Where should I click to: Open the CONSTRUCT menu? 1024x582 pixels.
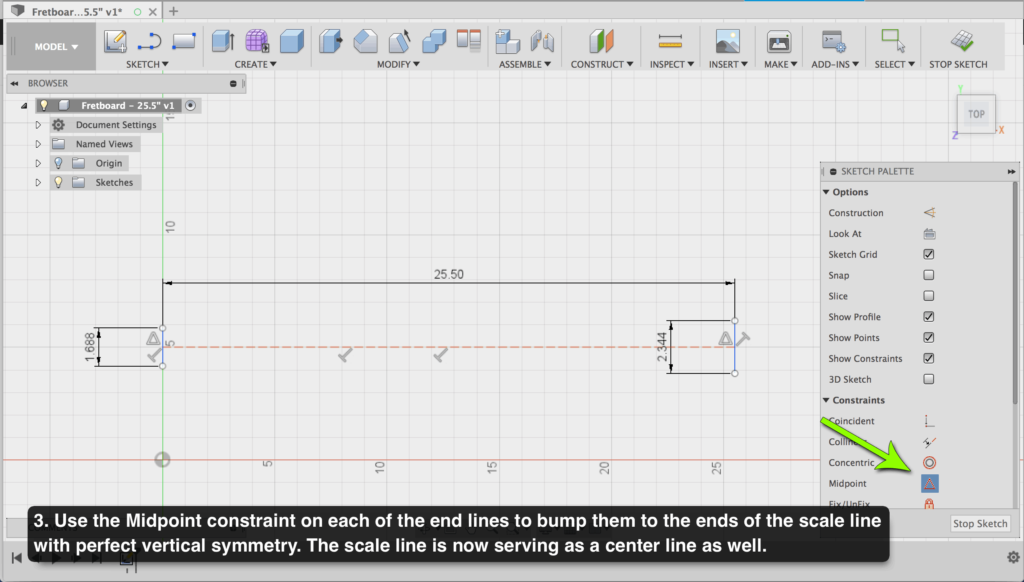pyautogui.click(x=602, y=64)
